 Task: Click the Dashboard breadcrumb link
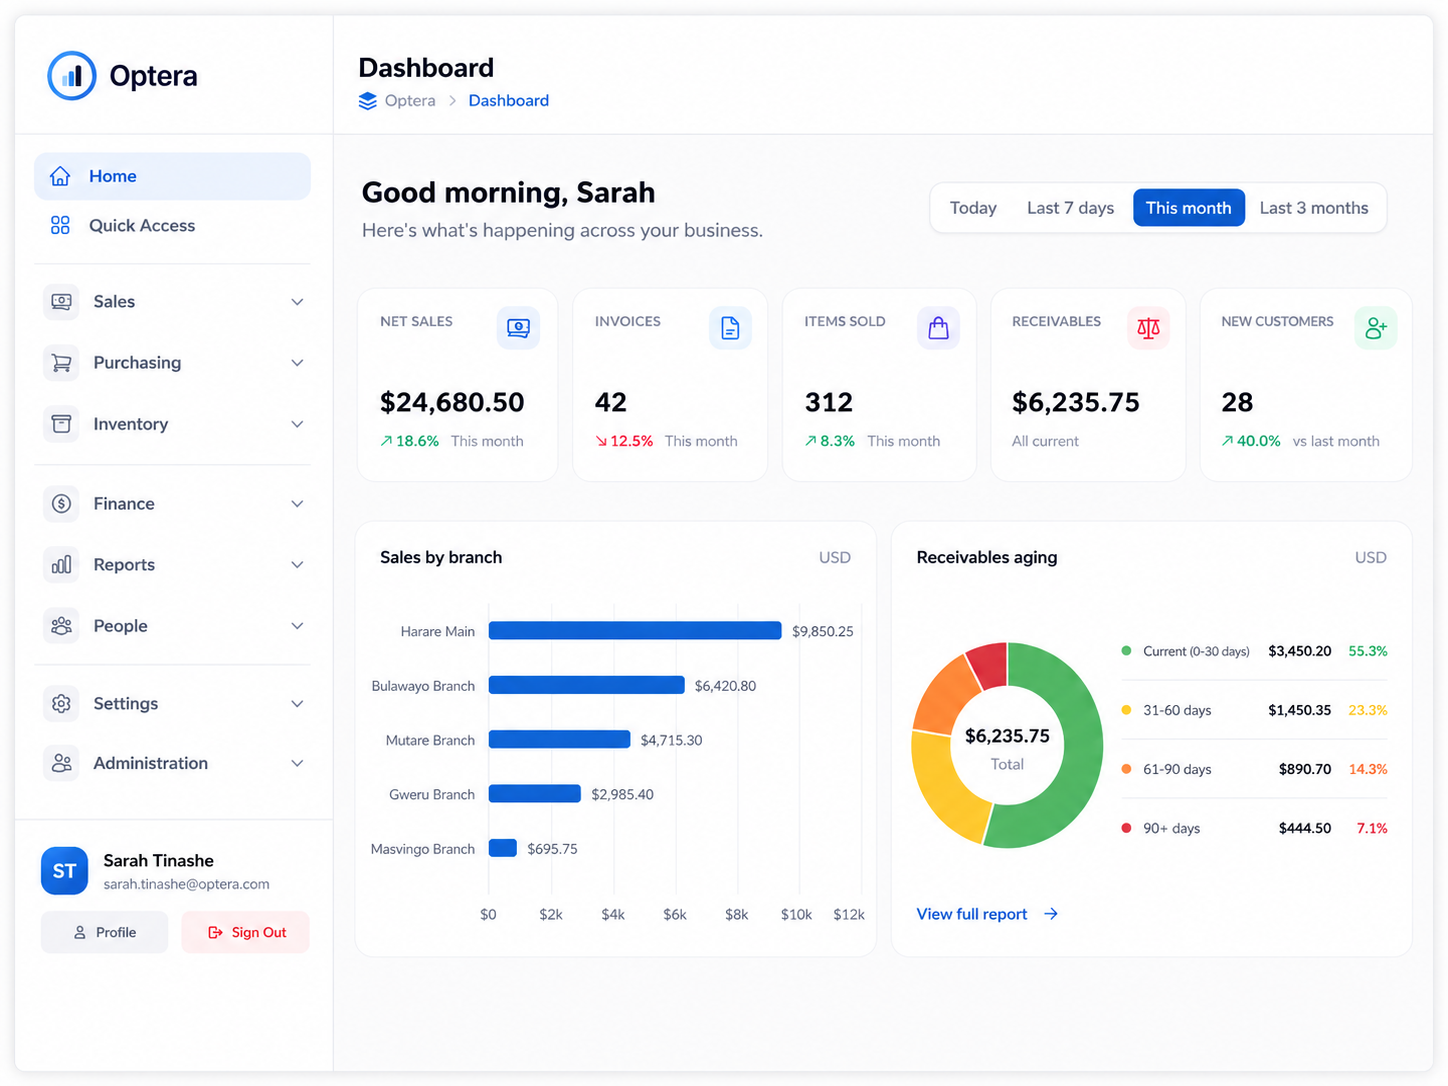tap(509, 101)
